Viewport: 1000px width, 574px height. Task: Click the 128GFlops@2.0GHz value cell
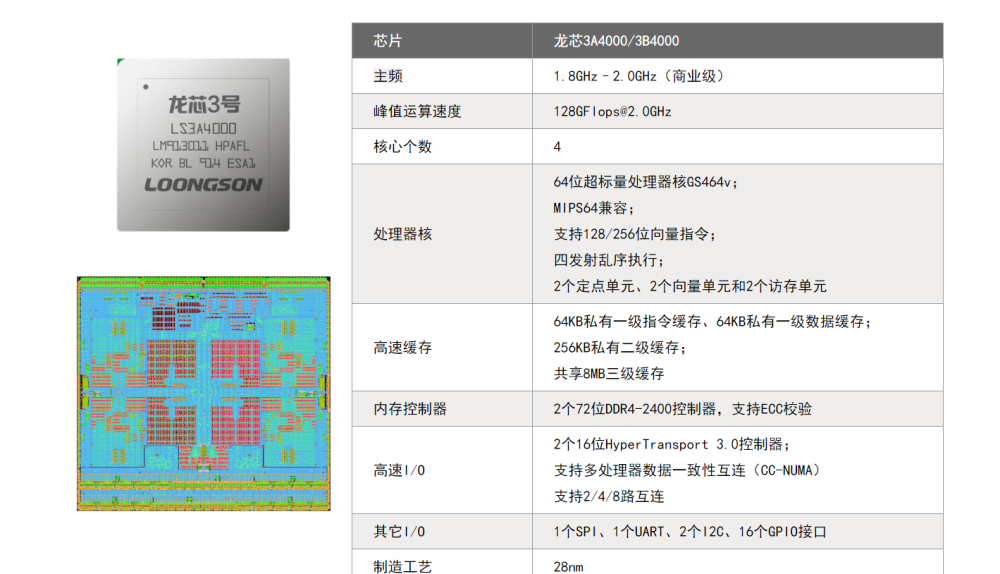(612, 111)
